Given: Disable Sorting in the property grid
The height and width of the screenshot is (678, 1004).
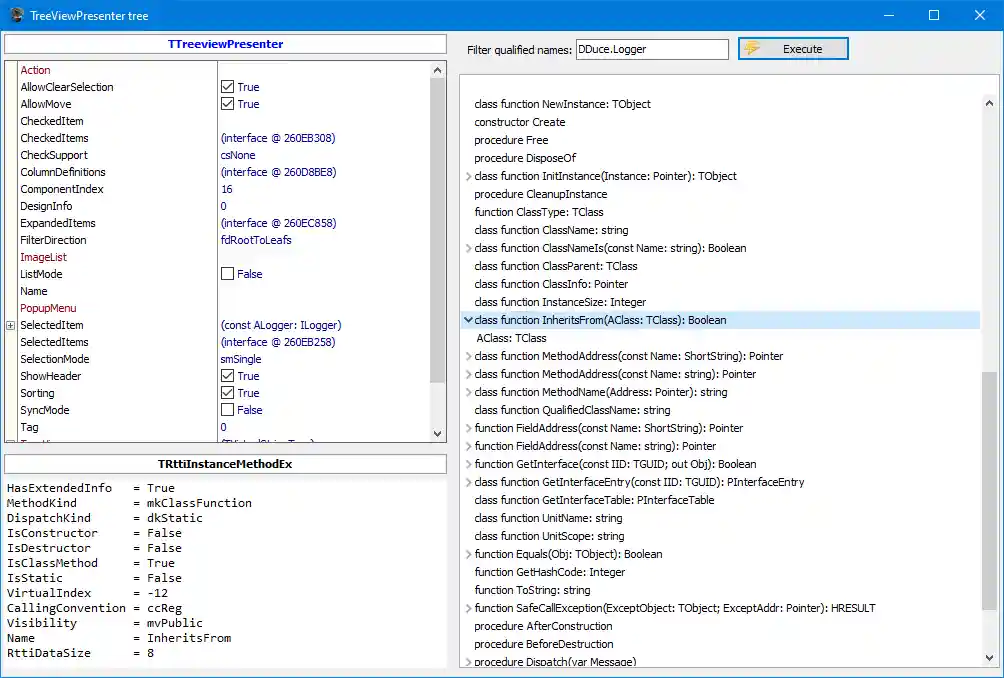Looking at the screenshot, I should pos(228,392).
